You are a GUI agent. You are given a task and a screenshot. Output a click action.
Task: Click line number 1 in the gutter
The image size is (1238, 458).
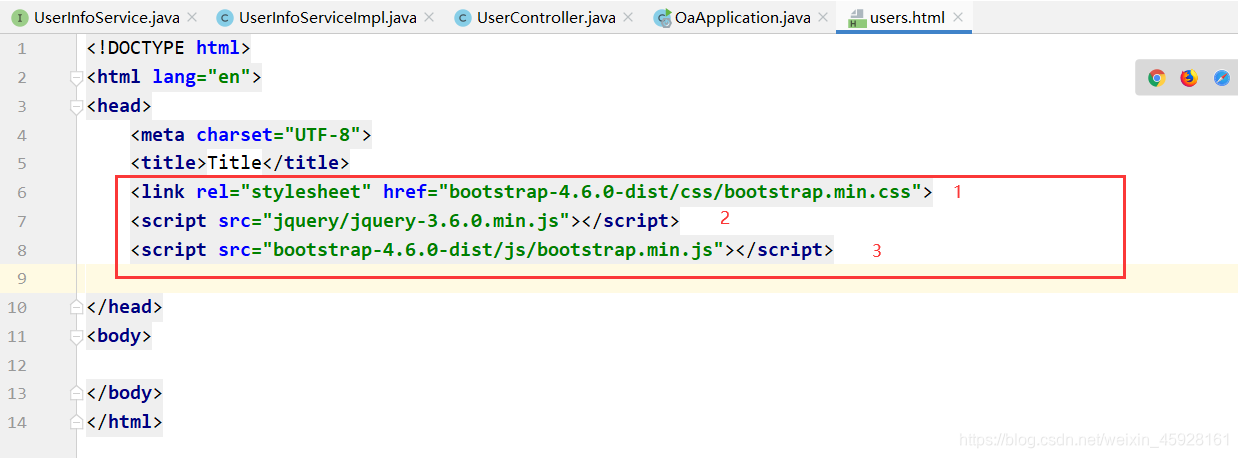pos(22,49)
